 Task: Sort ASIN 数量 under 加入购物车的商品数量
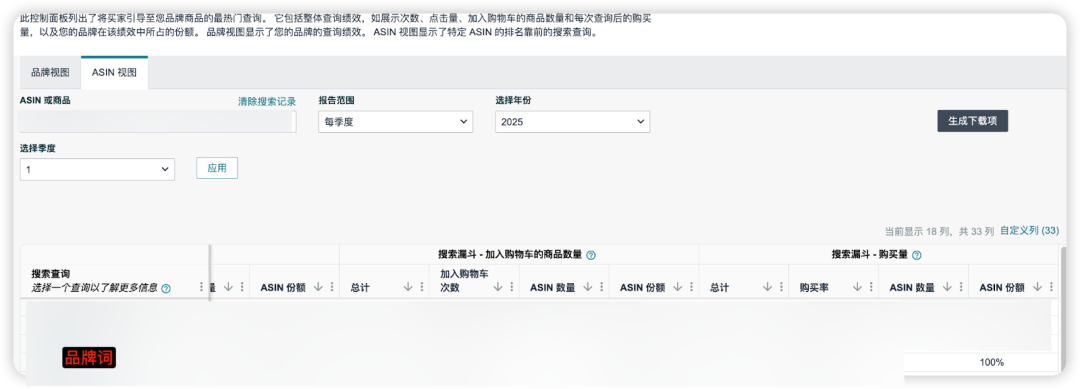pos(588,288)
